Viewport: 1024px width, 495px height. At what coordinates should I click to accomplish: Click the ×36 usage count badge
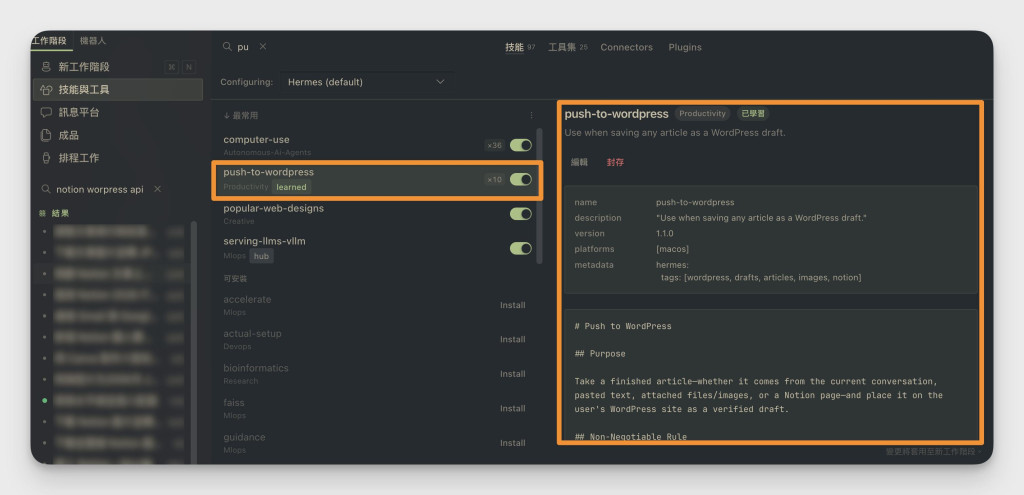[494, 145]
